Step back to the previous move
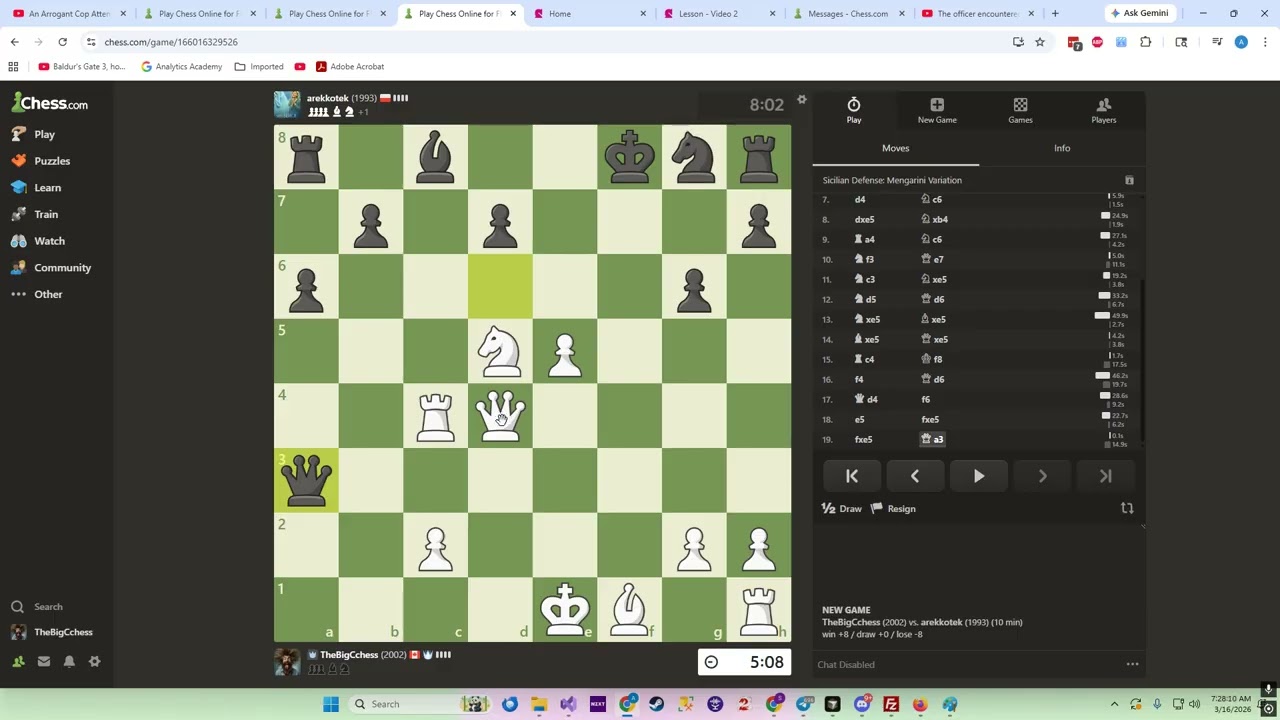The height and width of the screenshot is (720, 1280). point(915,477)
